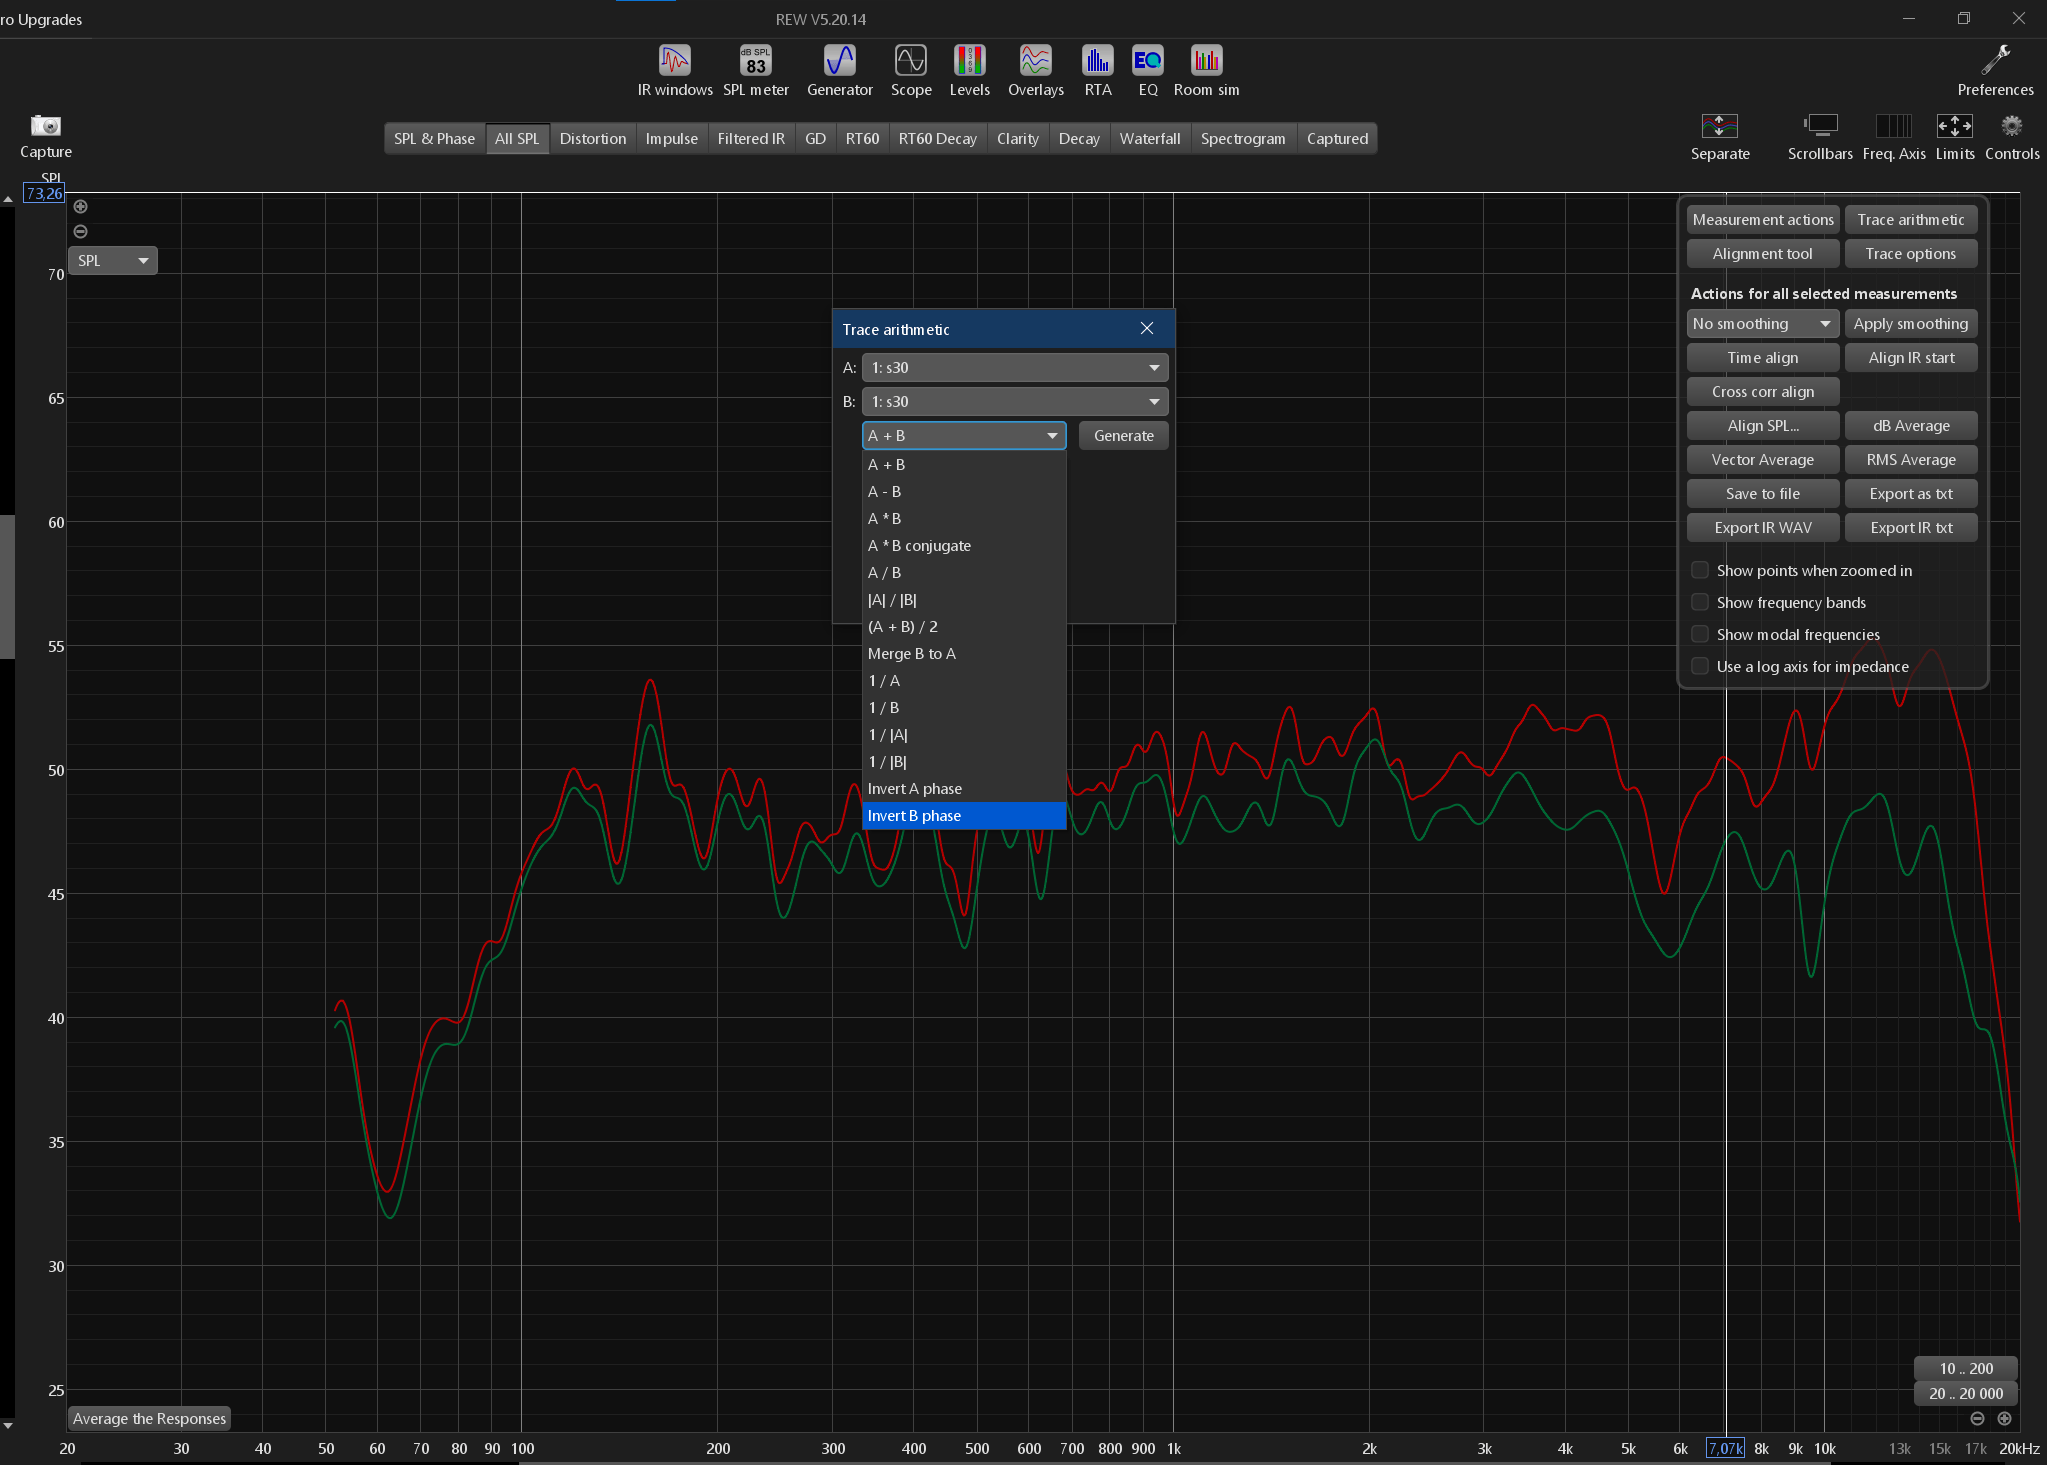Open the Alignment tool

click(x=1762, y=253)
